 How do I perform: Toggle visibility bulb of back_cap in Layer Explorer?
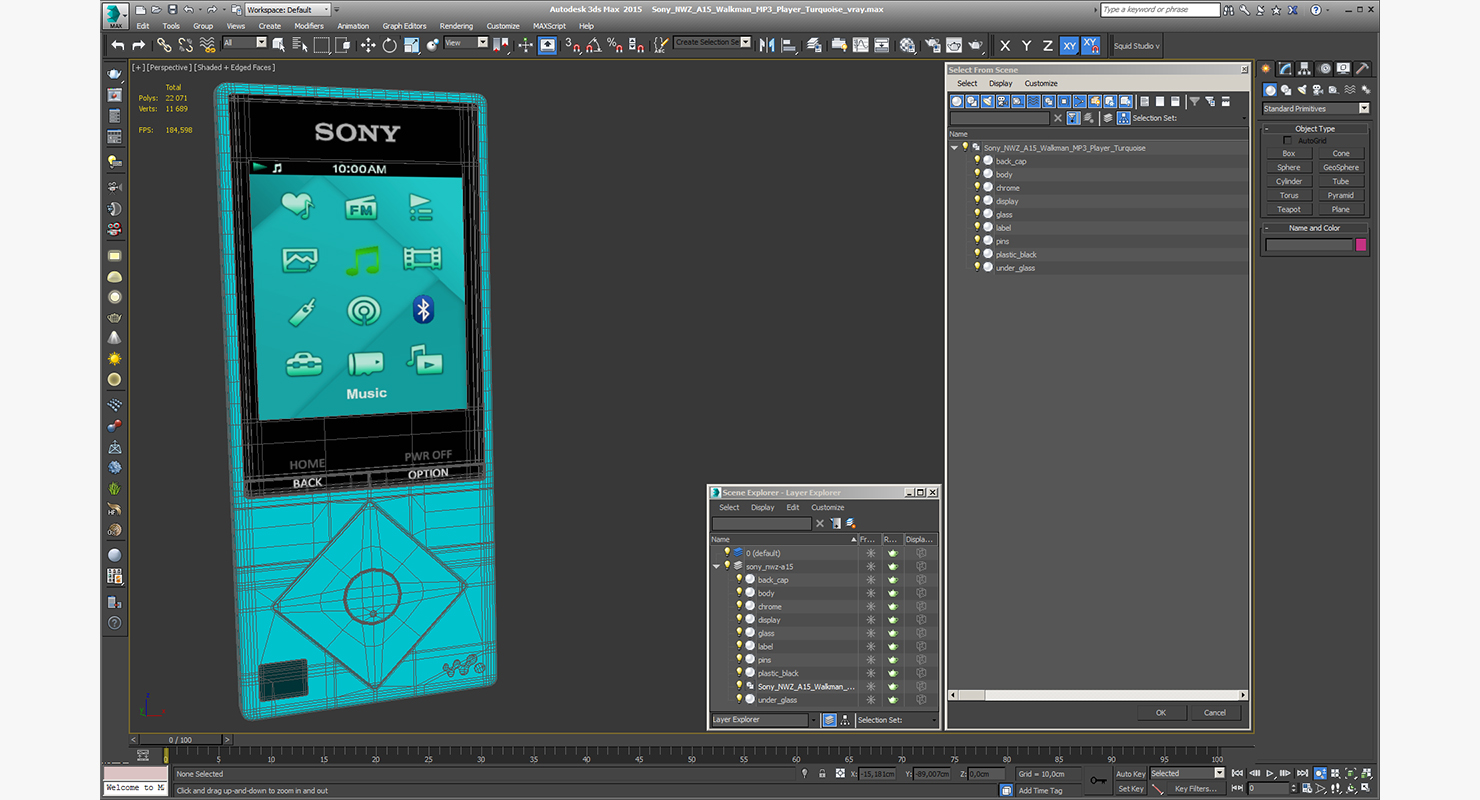(739, 579)
